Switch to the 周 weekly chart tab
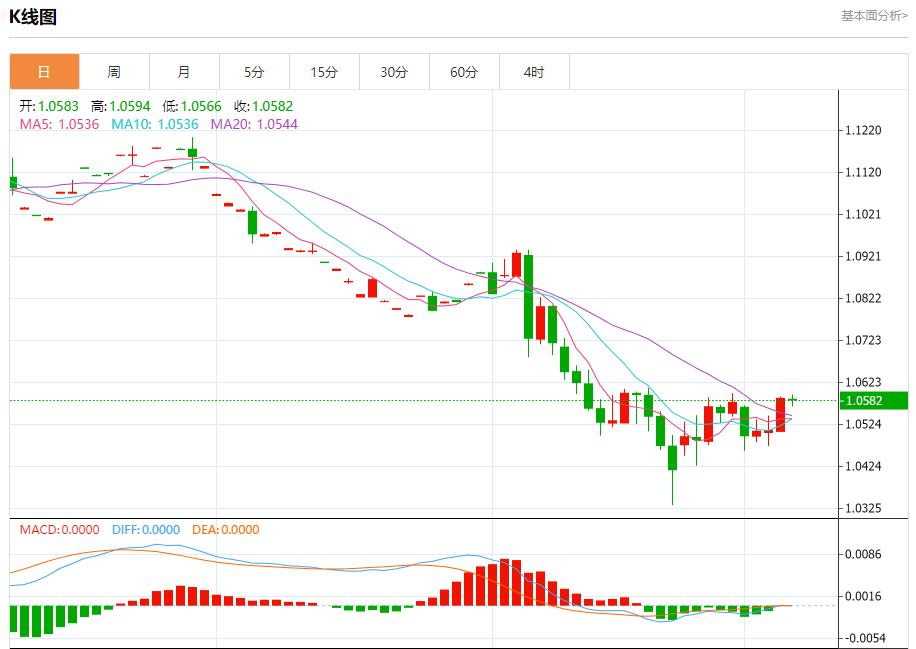916x649 pixels. coord(113,71)
